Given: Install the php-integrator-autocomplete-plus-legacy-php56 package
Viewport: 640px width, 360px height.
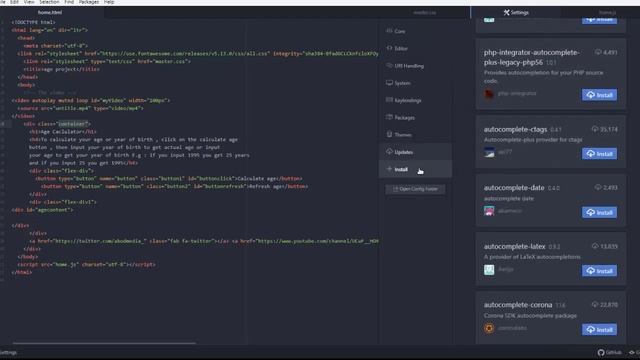Looking at the screenshot, I should point(599,95).
